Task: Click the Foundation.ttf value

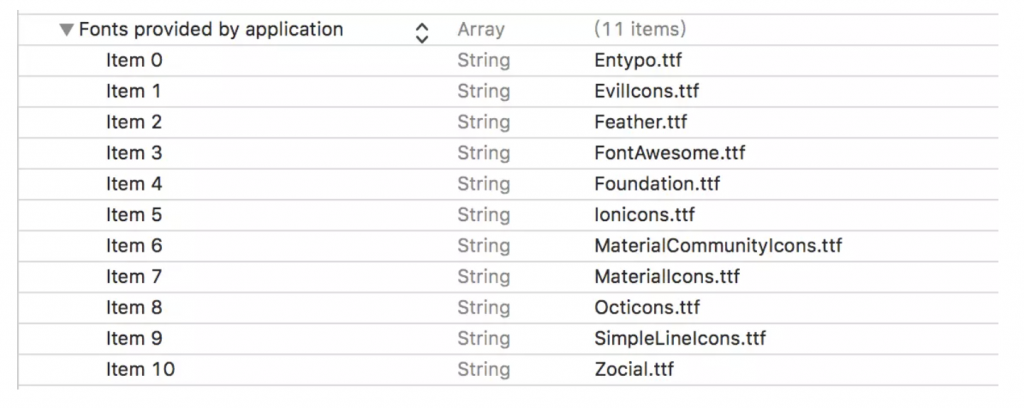Action: (x=657, y=184)
